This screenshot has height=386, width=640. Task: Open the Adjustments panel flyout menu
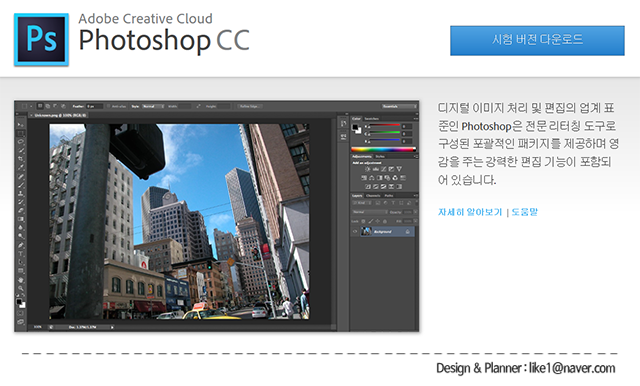point(416,157)
